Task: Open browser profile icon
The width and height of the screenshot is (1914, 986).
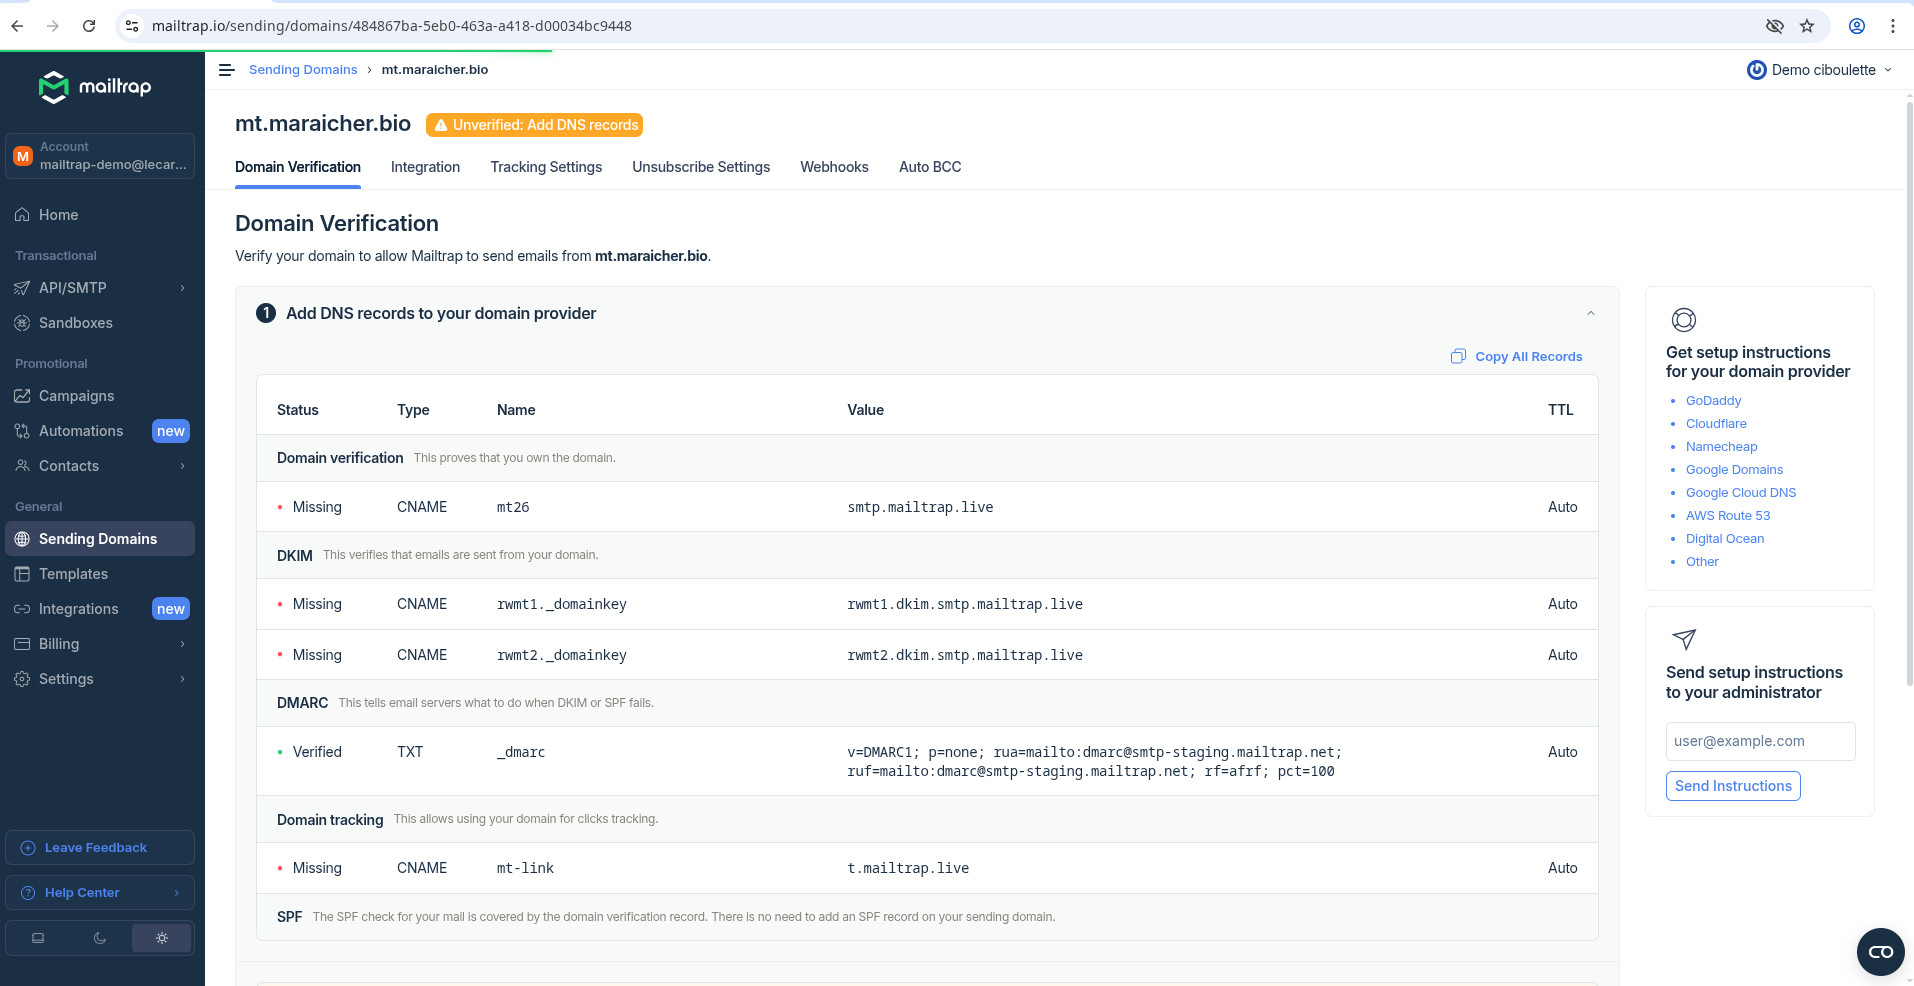Action: pyautogui.click(x=1856, y=26)
